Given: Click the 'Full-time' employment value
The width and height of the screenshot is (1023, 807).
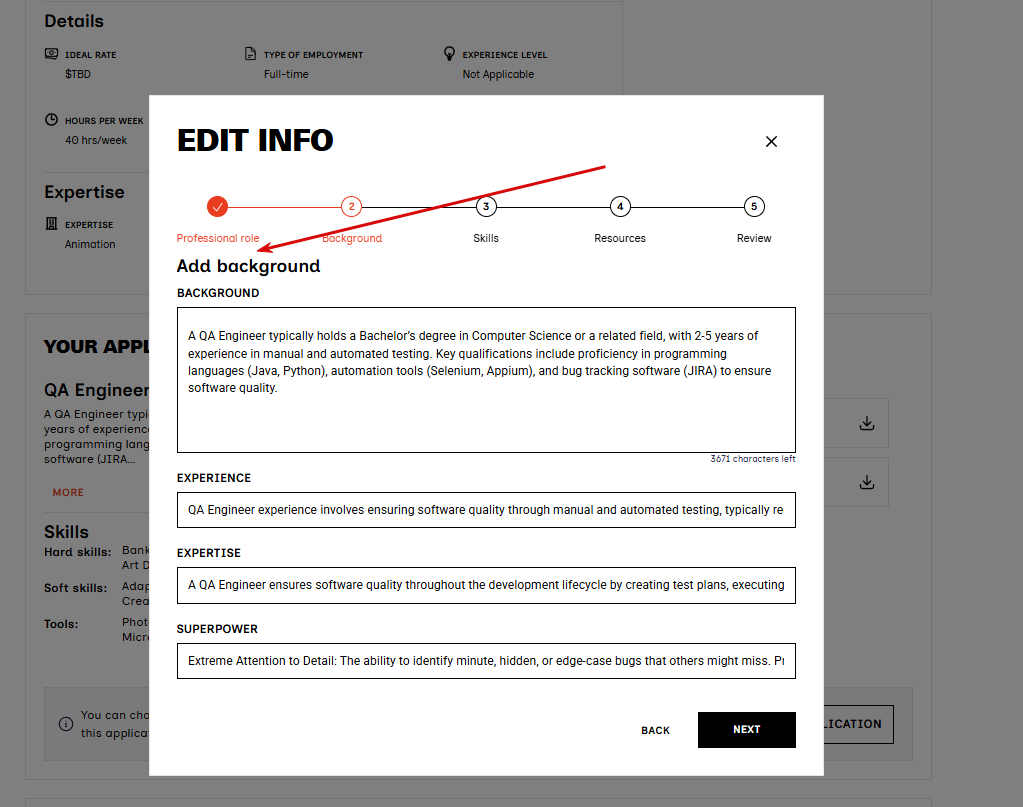Looking at the screenshot, I should click(x=286, y=74).
